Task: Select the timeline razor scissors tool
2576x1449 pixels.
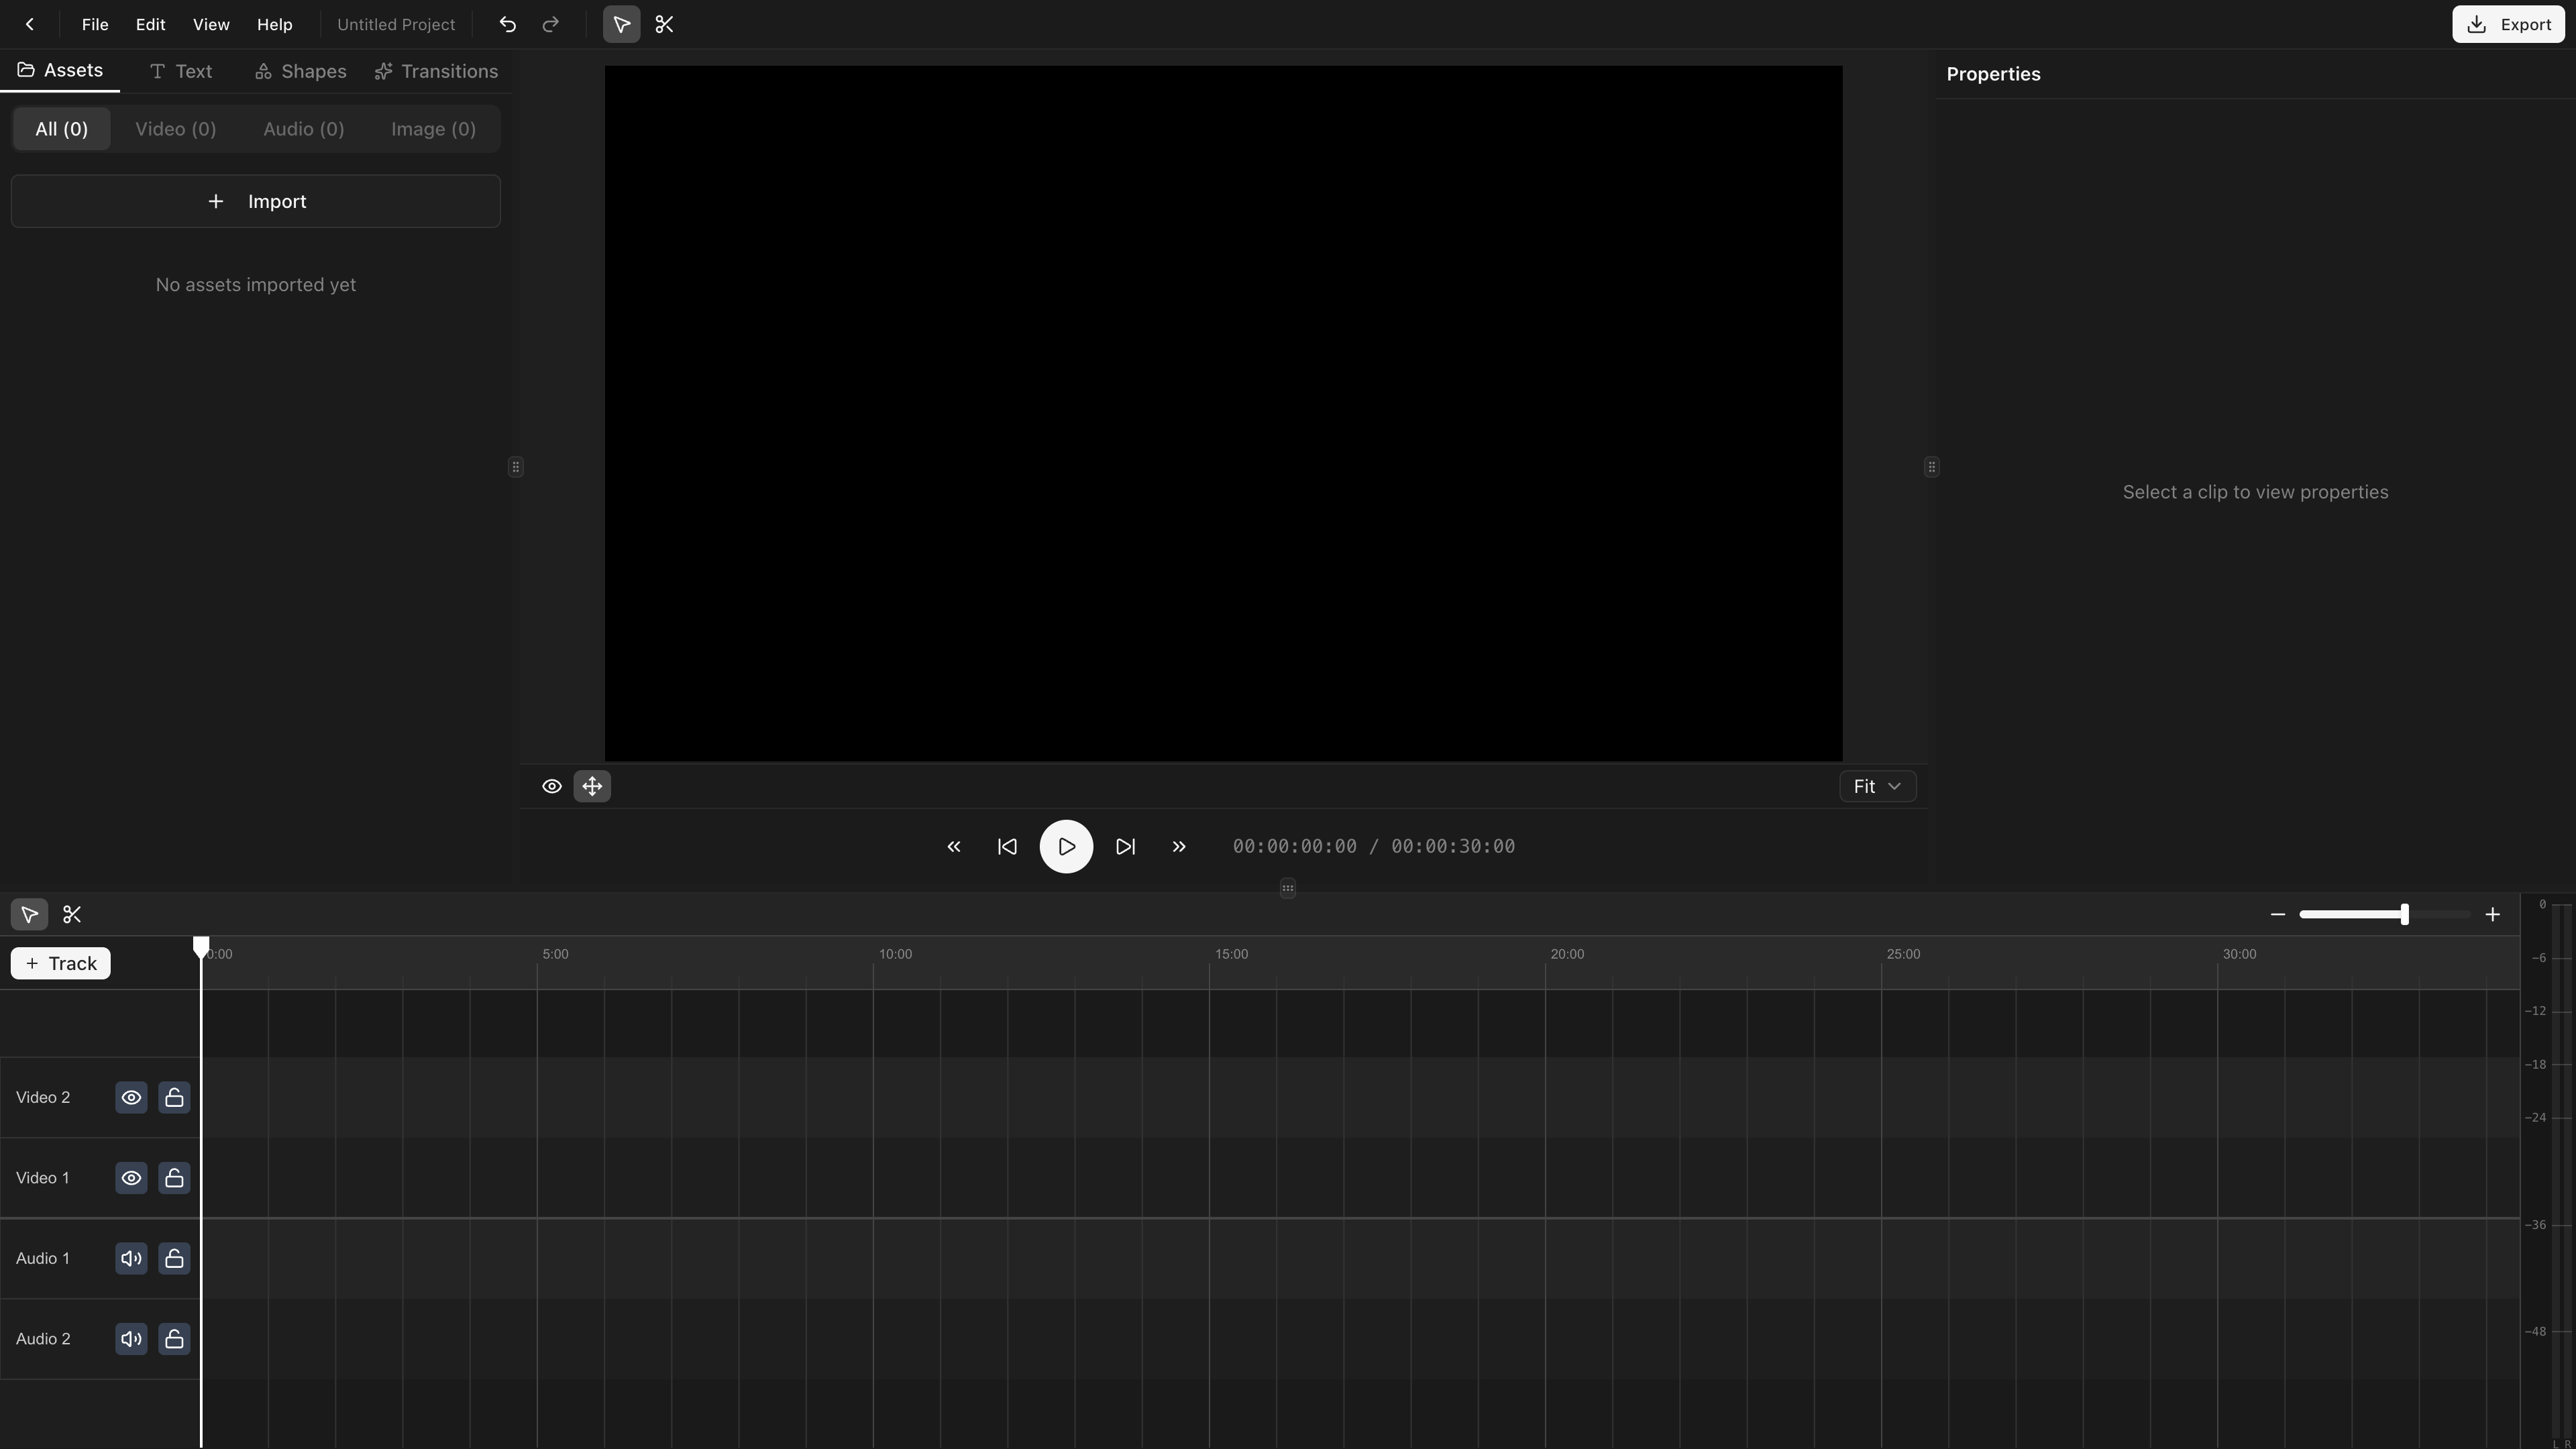Action: (x=72, y=914)
